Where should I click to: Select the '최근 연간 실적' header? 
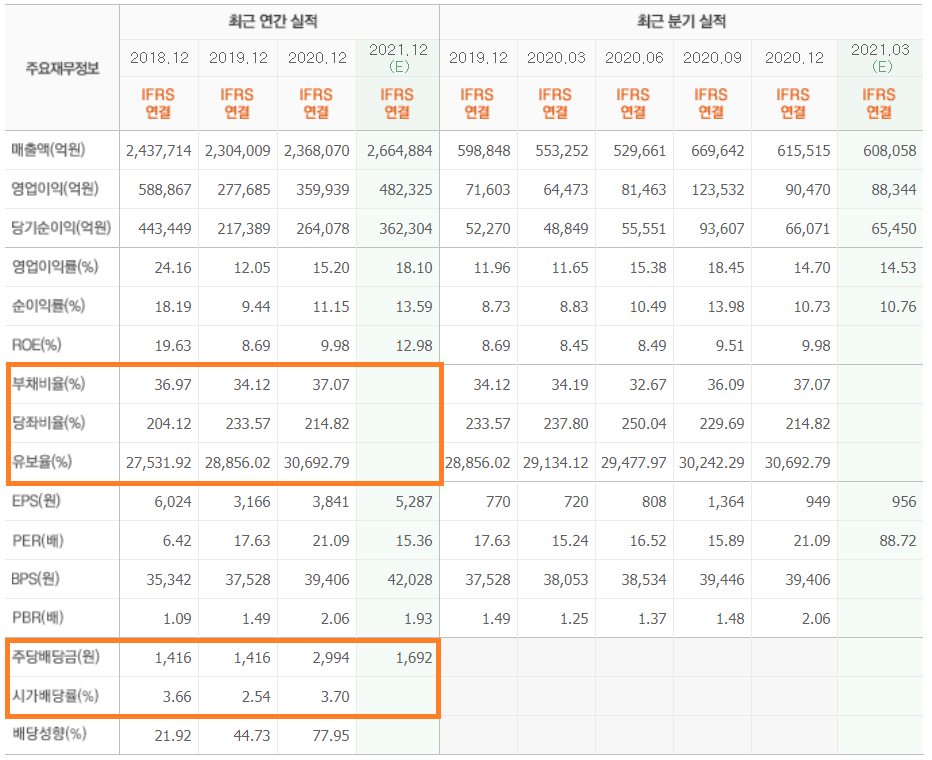tap(273, 22)
